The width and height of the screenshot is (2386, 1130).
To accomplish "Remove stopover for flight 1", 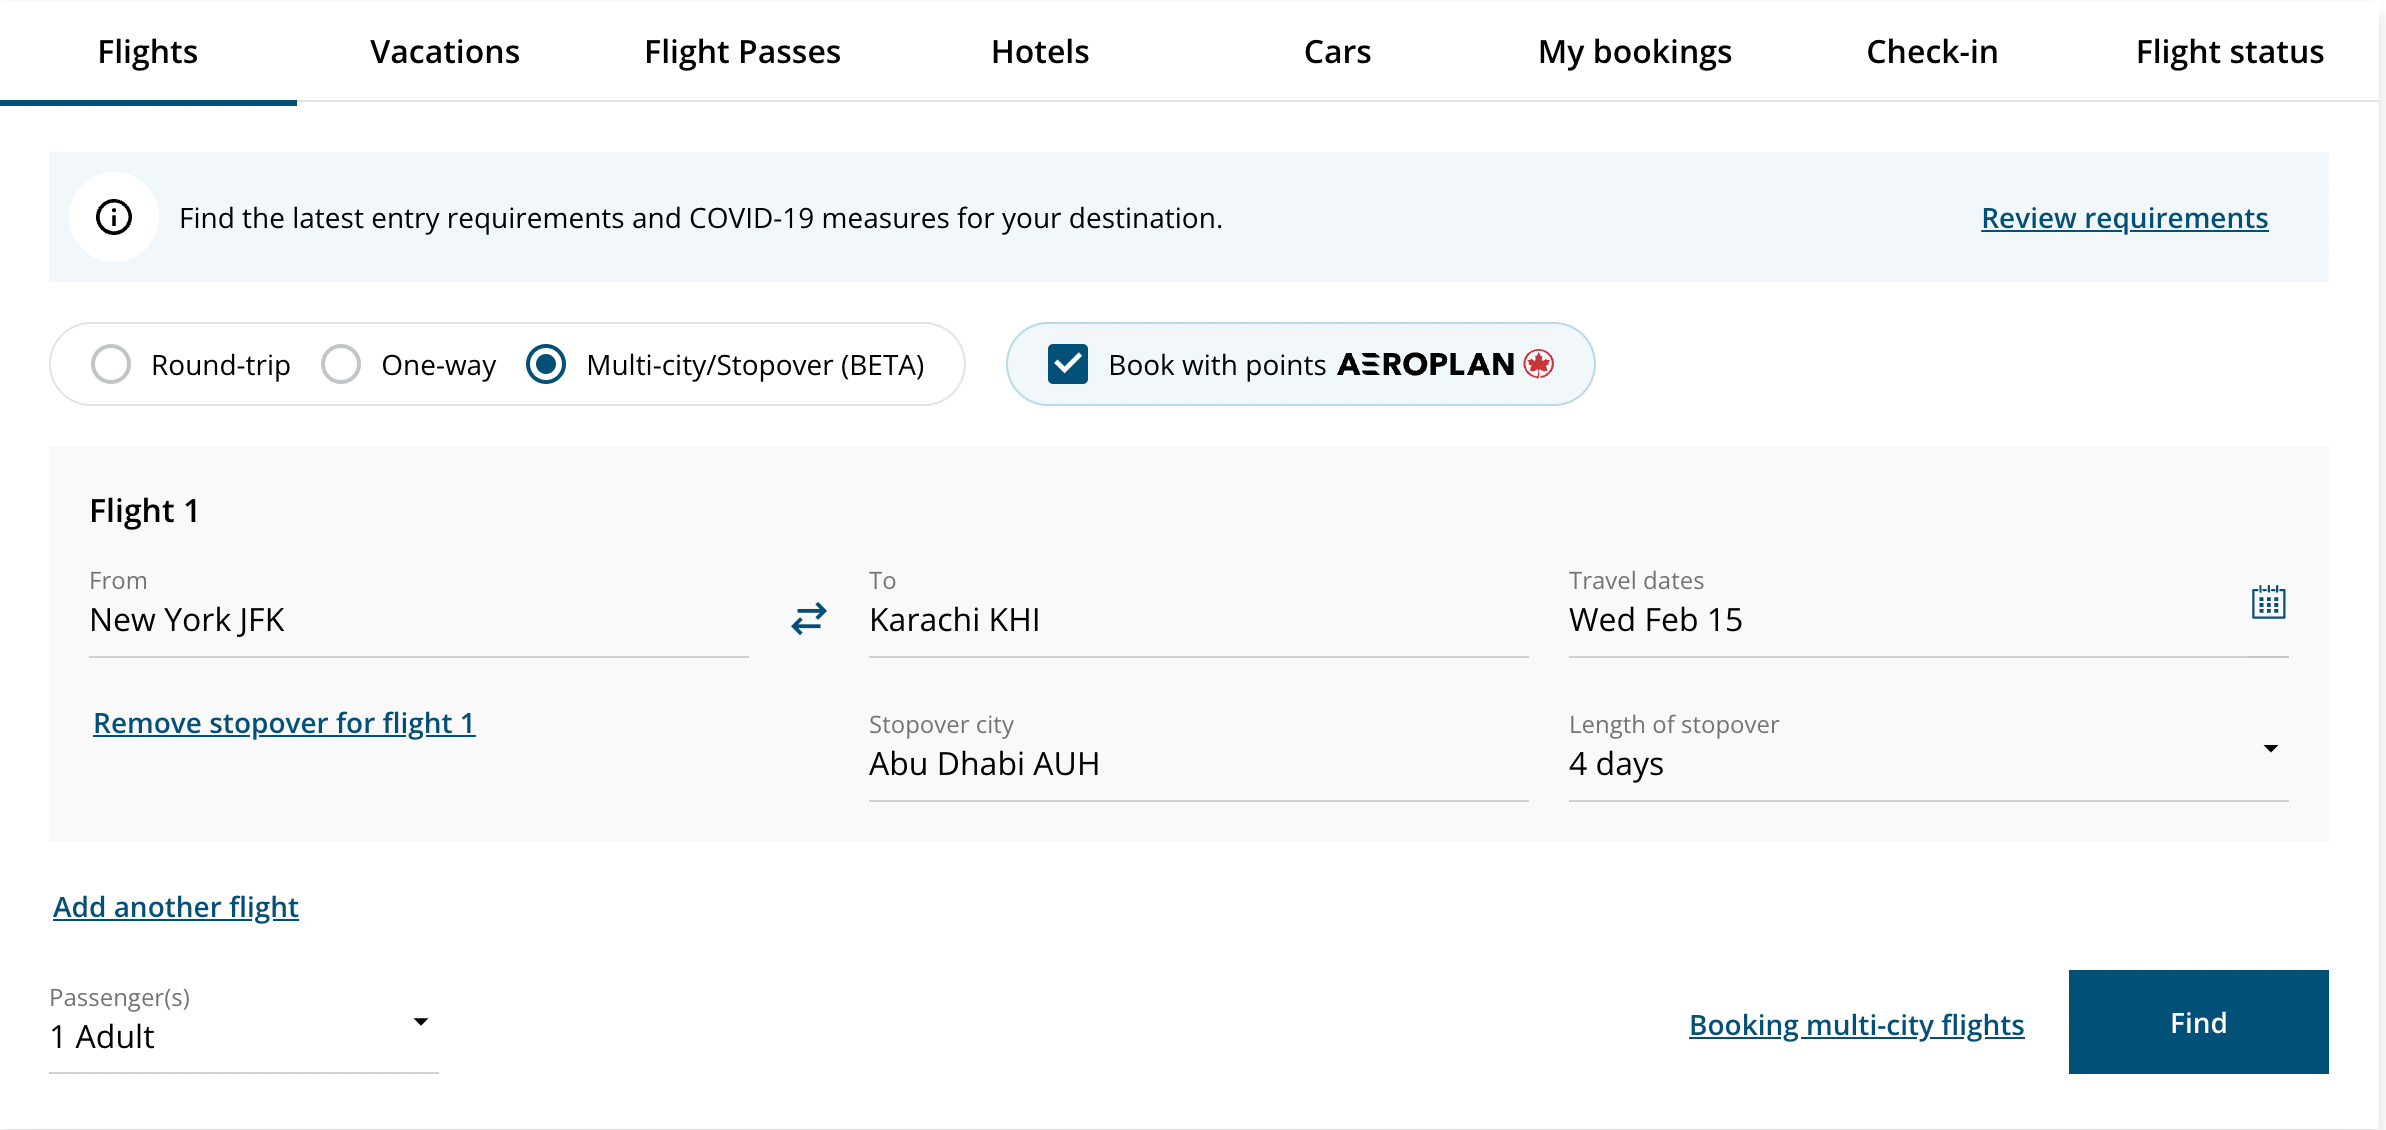I will (284, 723).
